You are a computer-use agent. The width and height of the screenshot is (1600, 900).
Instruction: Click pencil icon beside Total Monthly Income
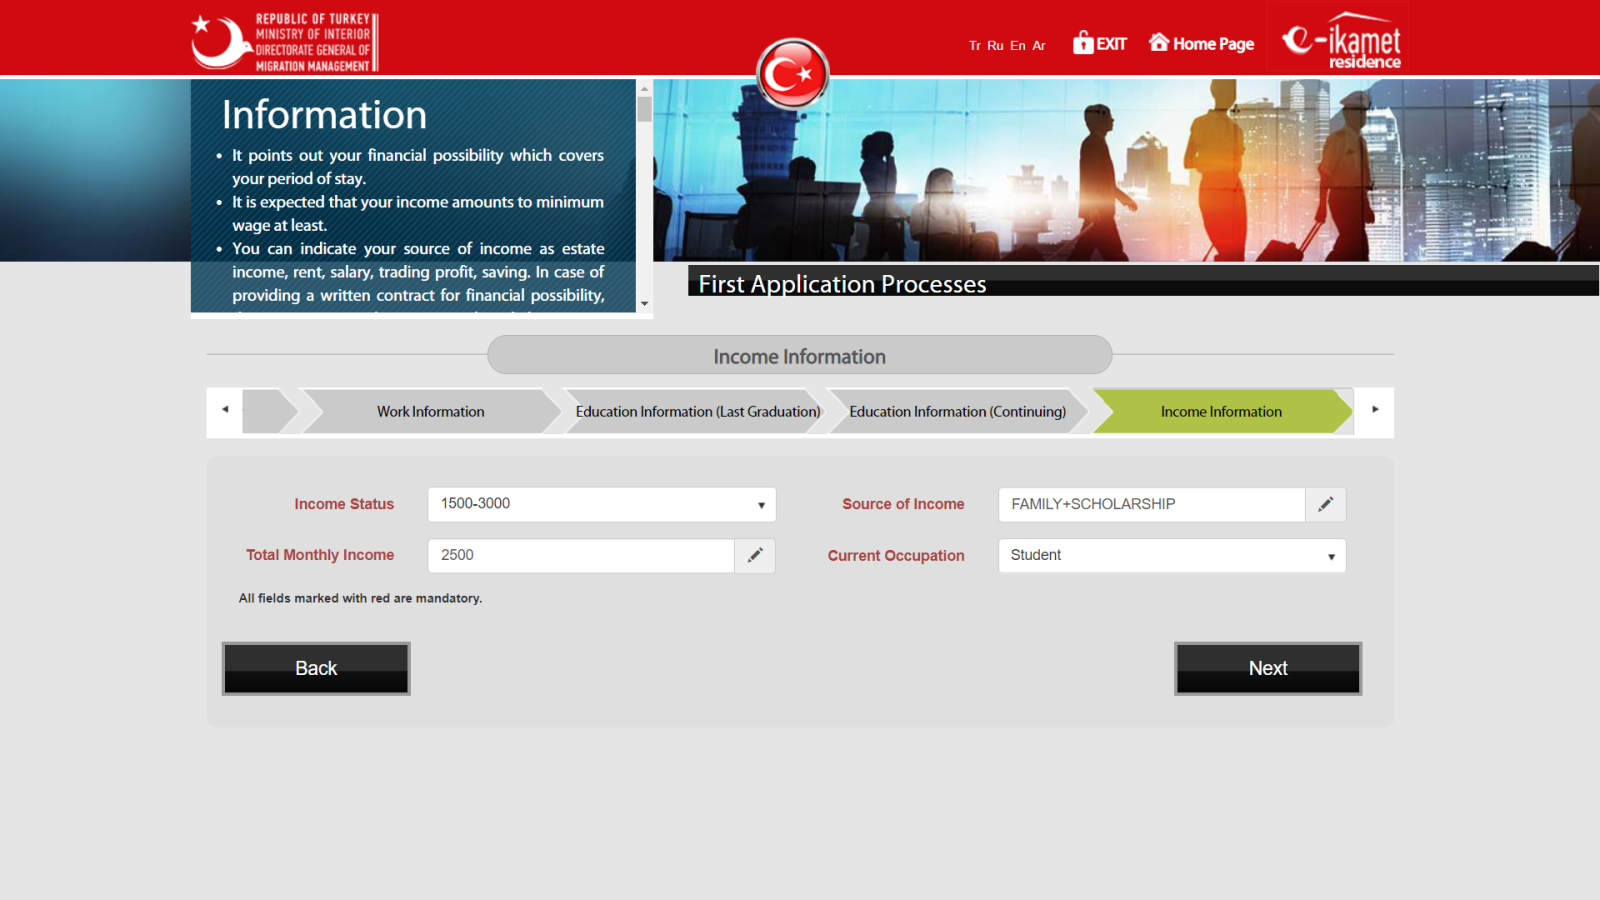[x=755, y=556]
